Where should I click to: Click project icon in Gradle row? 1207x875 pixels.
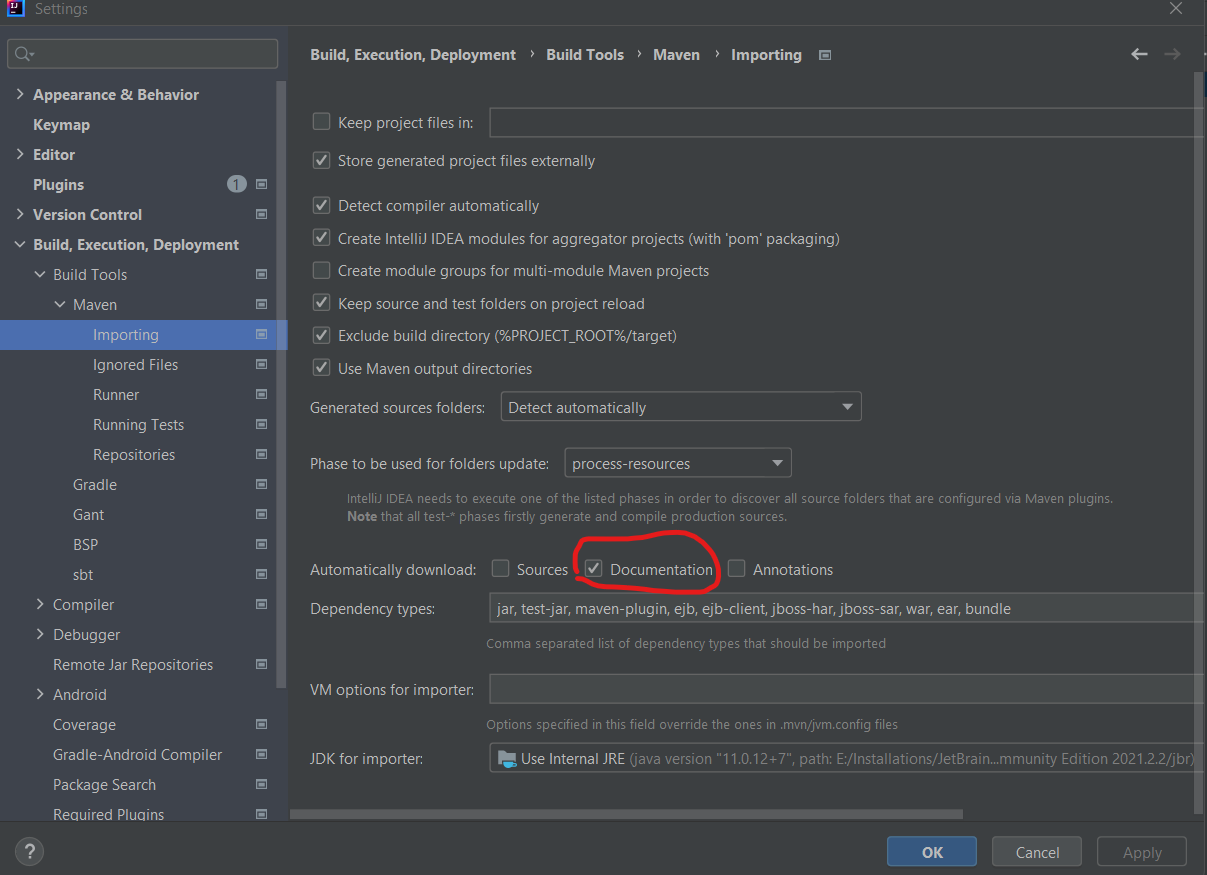(262, 484)
